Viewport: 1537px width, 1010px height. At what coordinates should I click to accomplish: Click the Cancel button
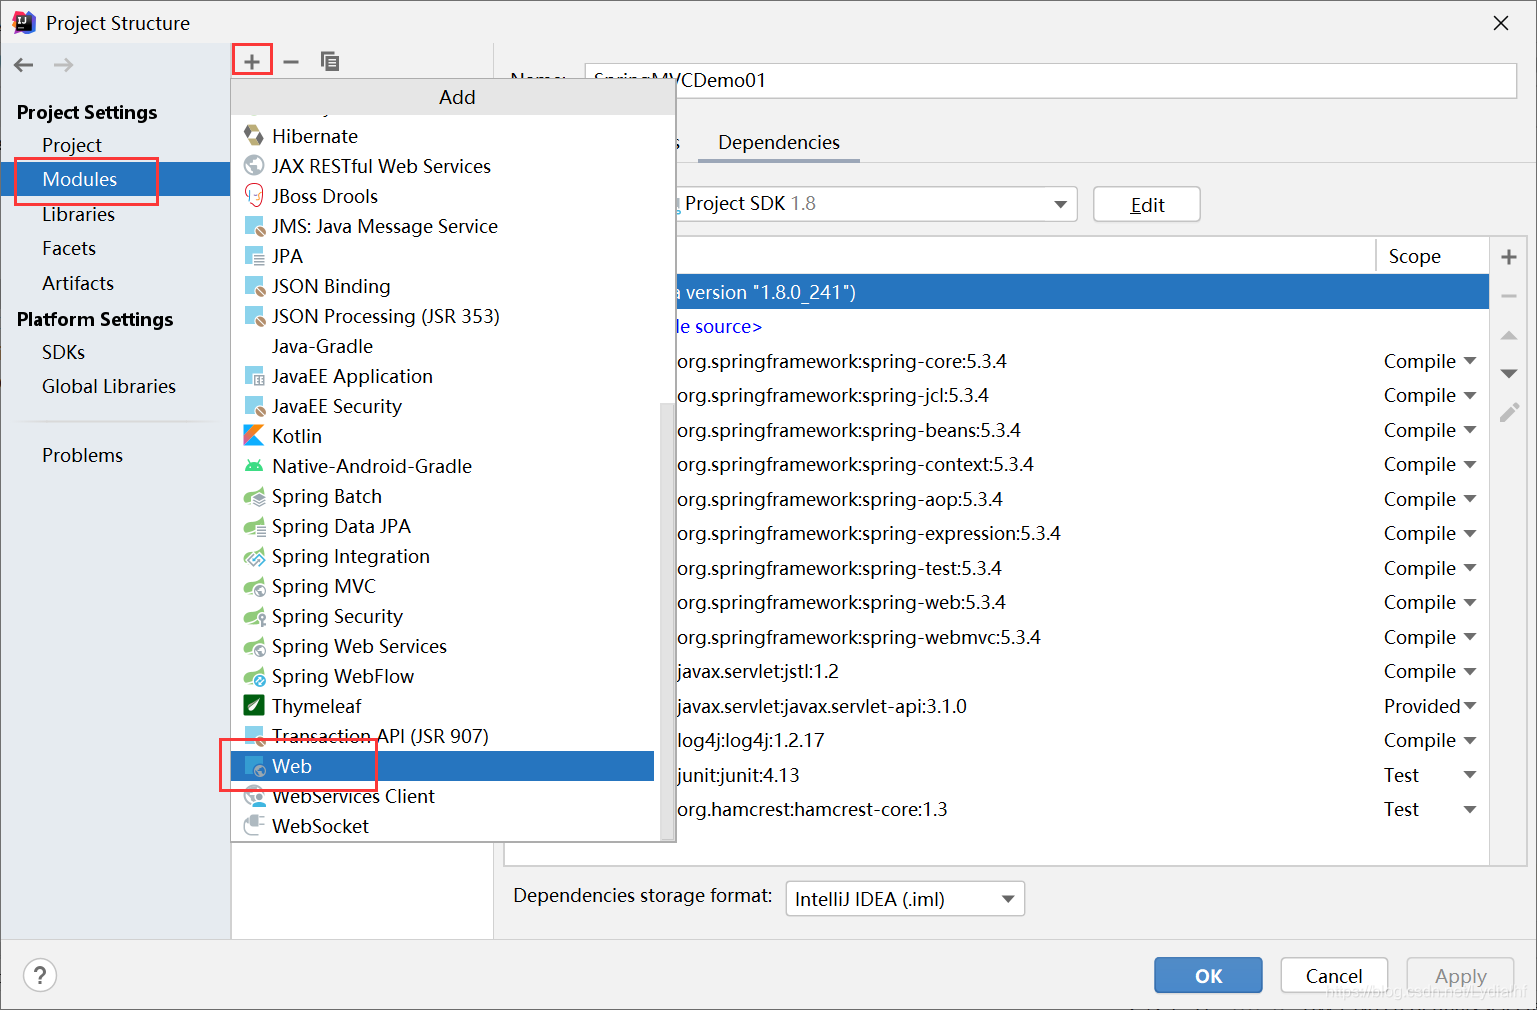[1334, 975]
